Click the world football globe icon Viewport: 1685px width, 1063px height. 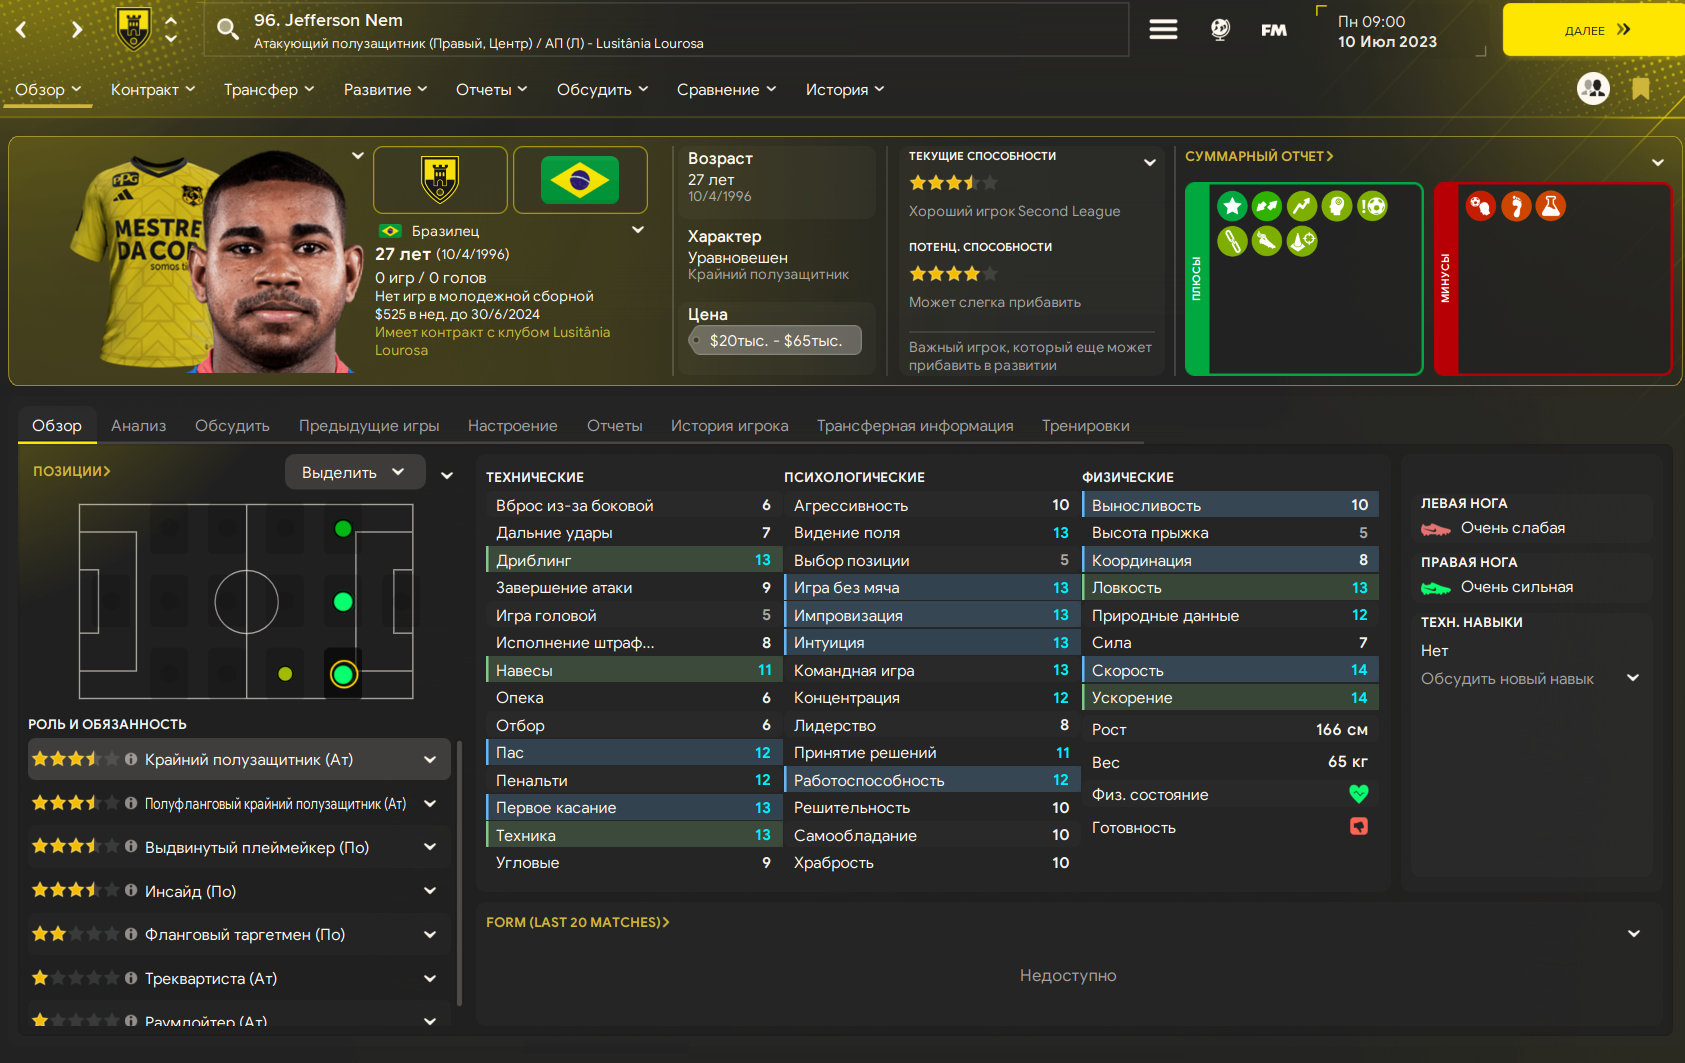pos(1220,29)
